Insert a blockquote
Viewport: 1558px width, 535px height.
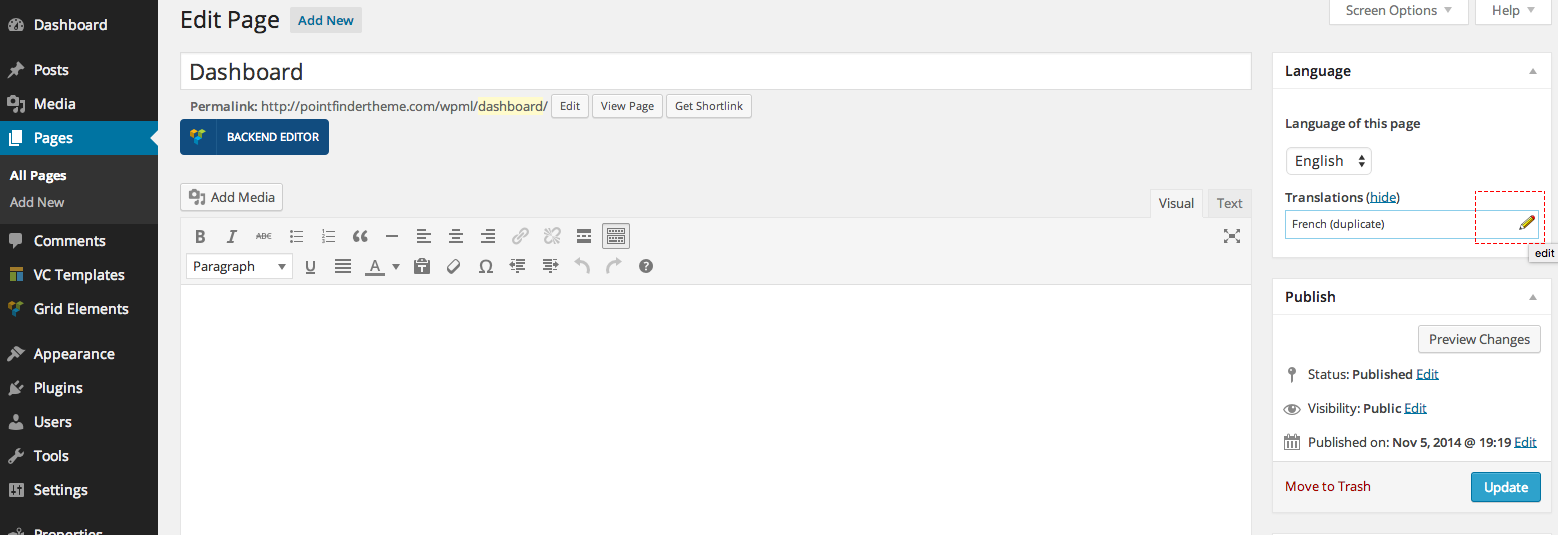(360, 237)
